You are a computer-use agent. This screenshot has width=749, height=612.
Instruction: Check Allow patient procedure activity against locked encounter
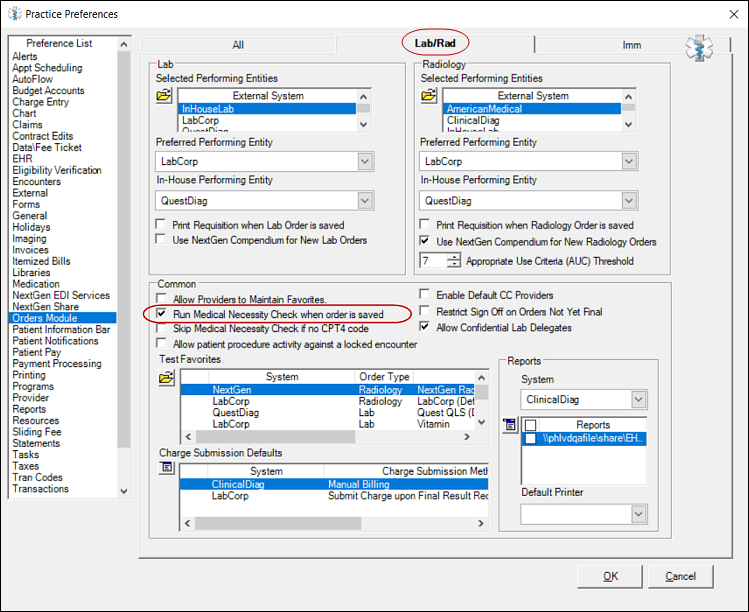pos(161,343)
